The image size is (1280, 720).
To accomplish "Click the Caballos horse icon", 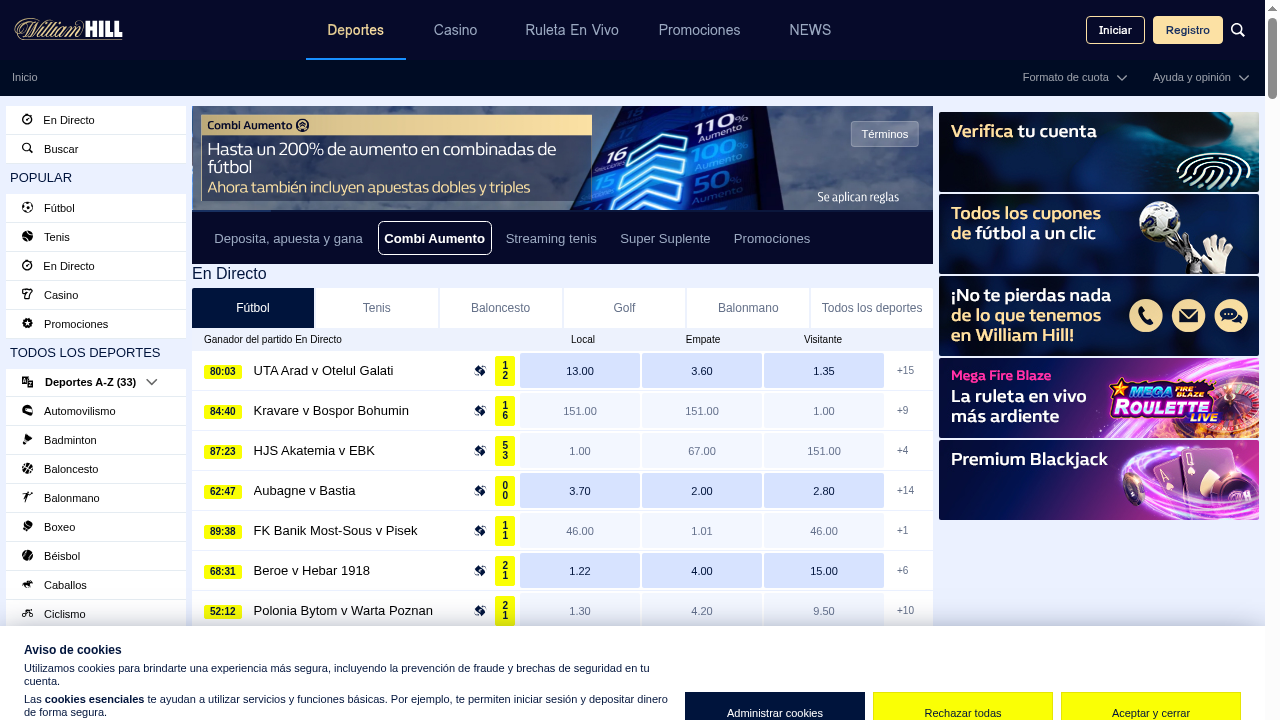I will click(x=27, y=585).
